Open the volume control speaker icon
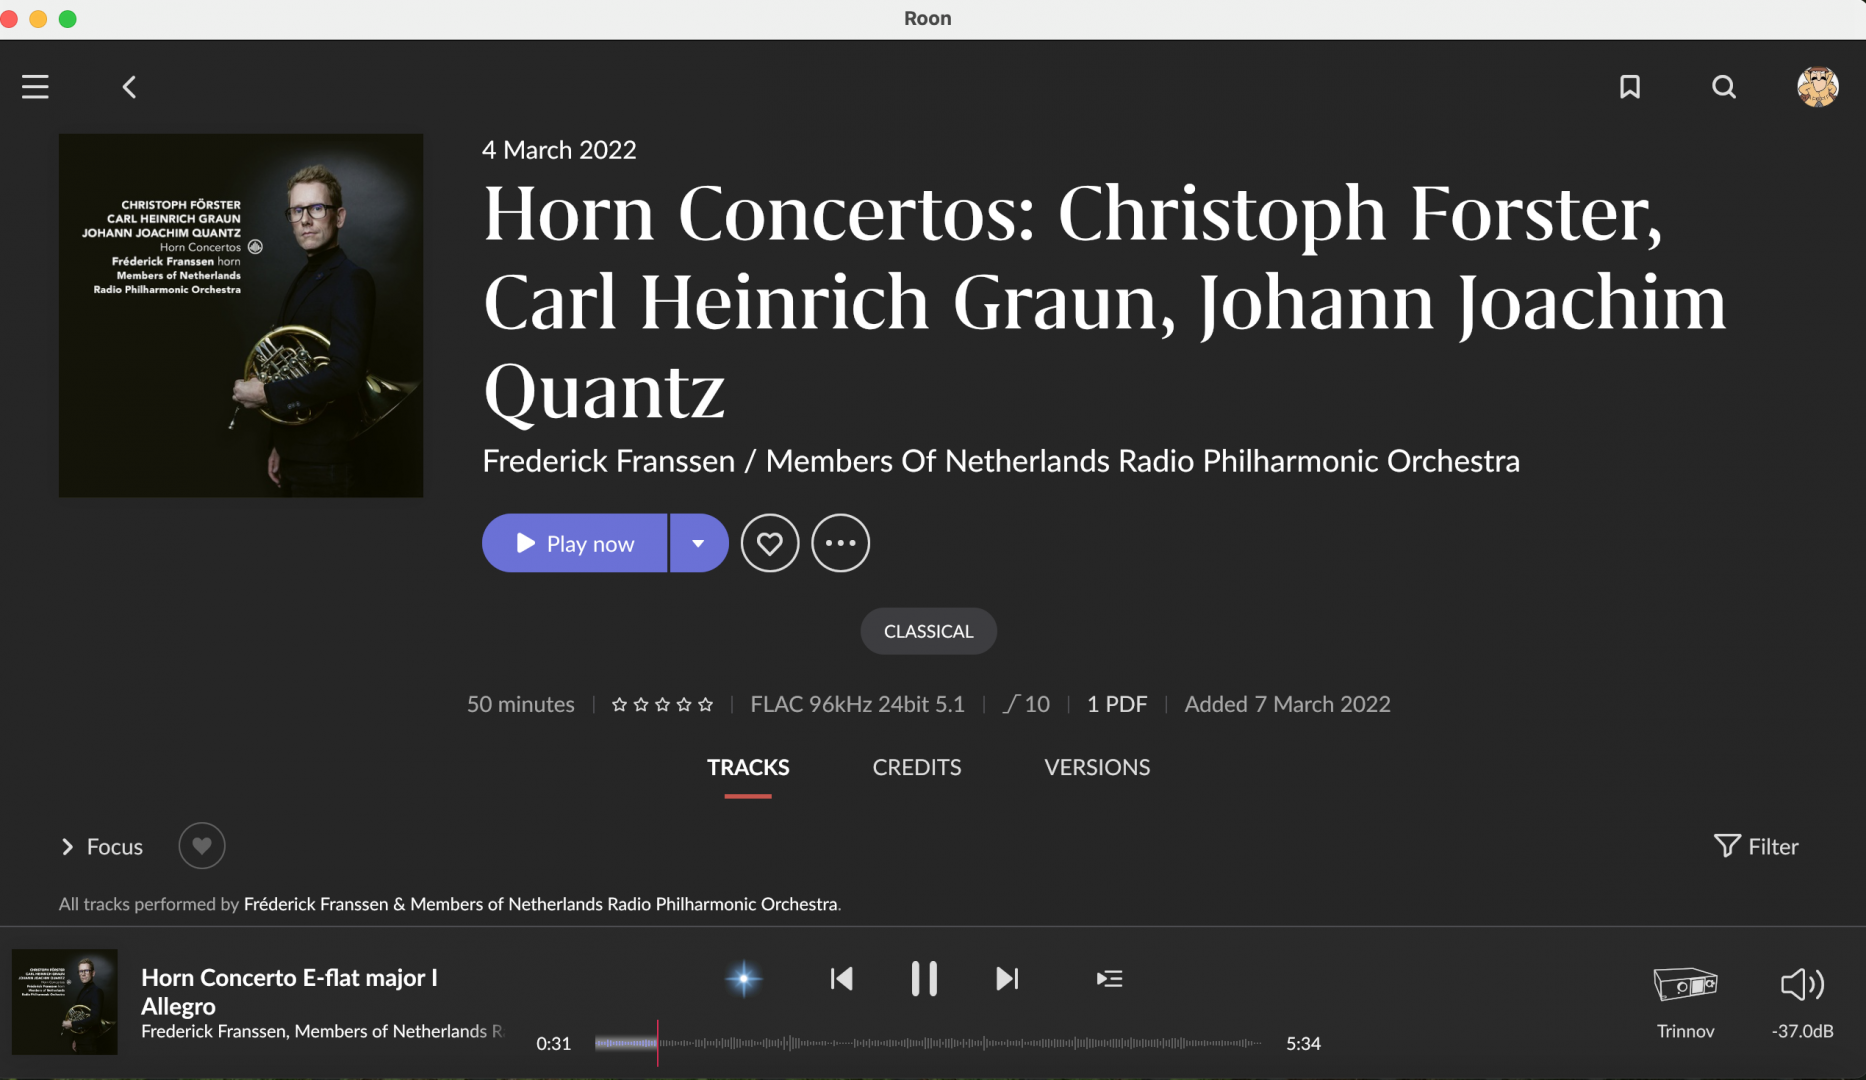Screen dimensions: 1866x1080 pos(1803,985)
